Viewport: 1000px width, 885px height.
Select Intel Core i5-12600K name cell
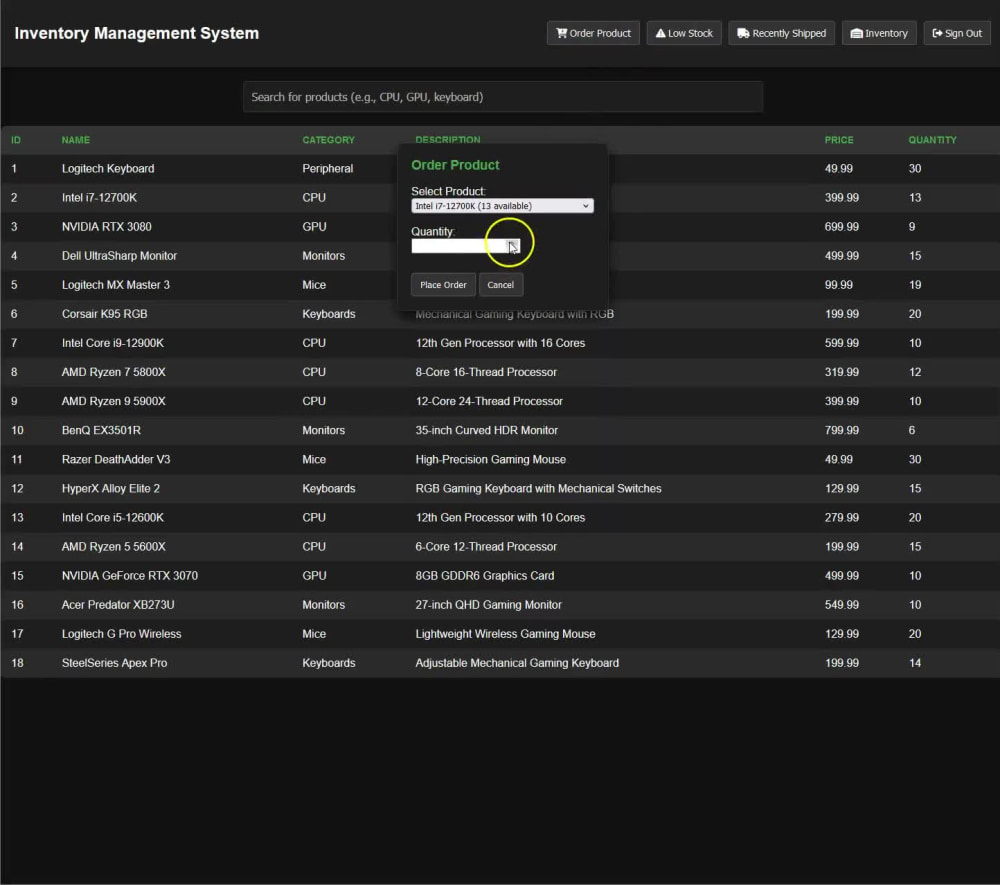click(112, 518)
